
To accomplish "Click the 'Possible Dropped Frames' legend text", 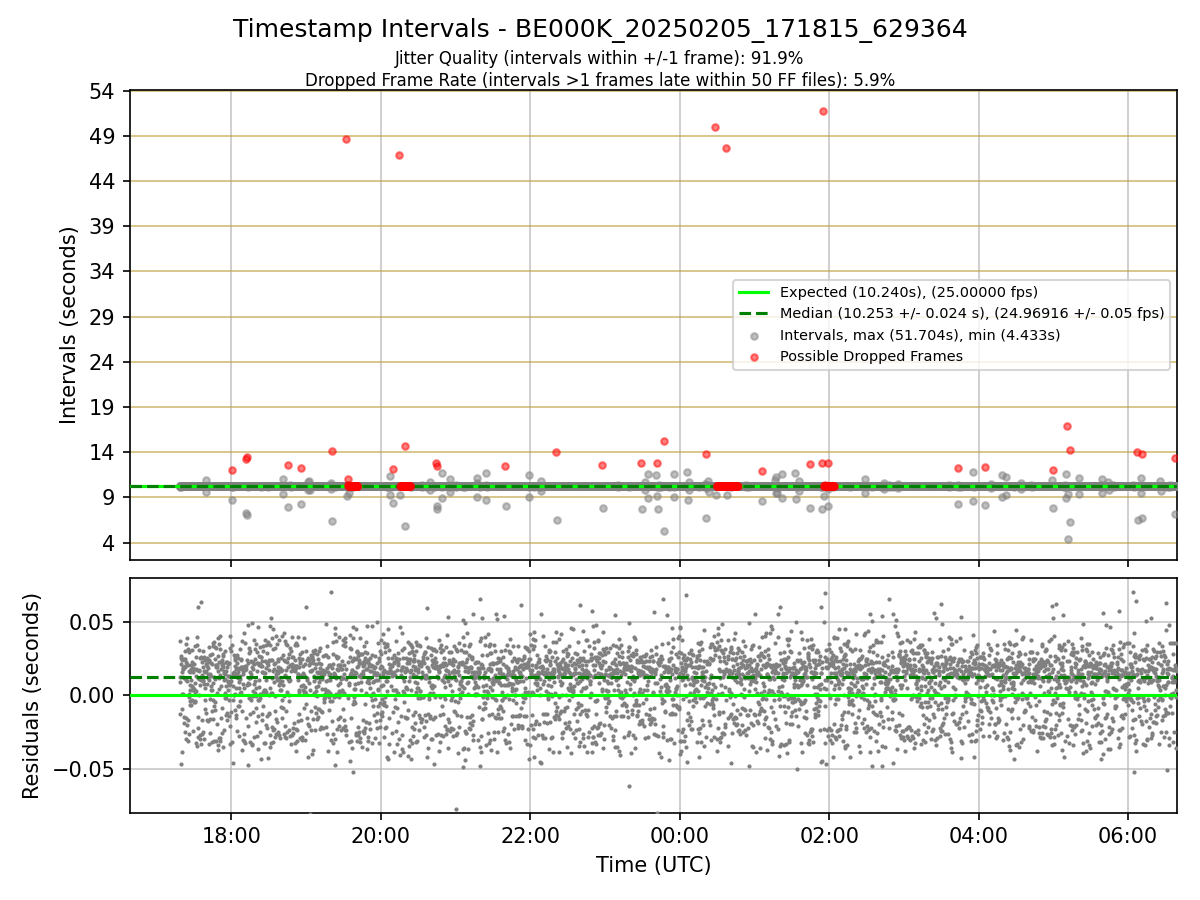I will 871,356.
